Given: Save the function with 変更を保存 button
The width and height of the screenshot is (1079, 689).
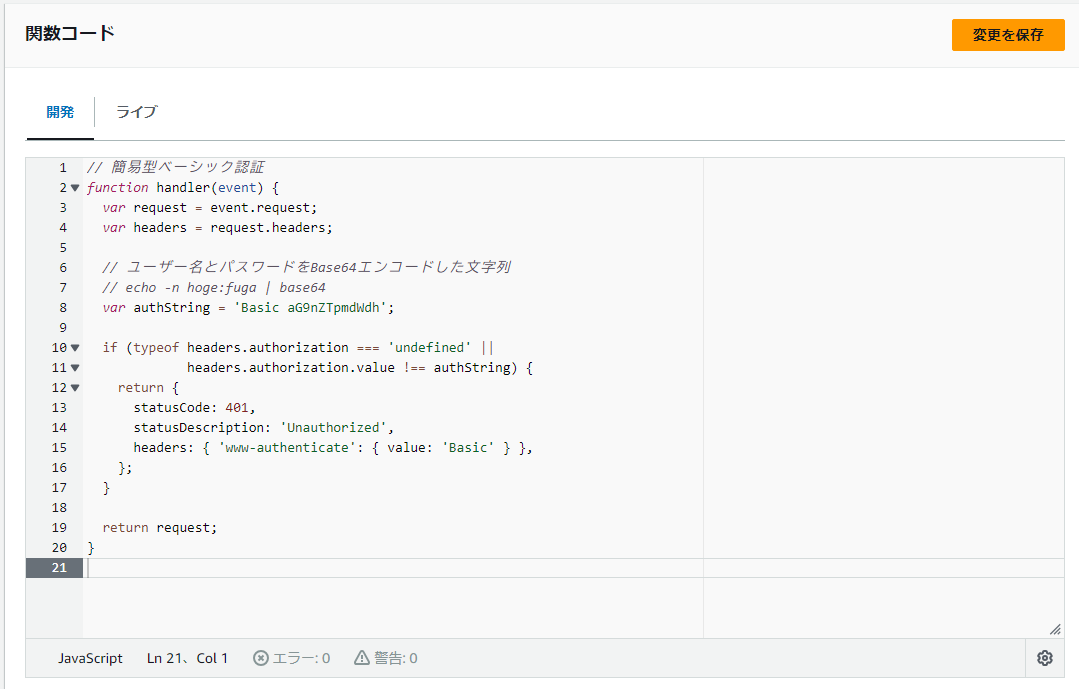Looking at the screenshot, I should [1007, 34].
